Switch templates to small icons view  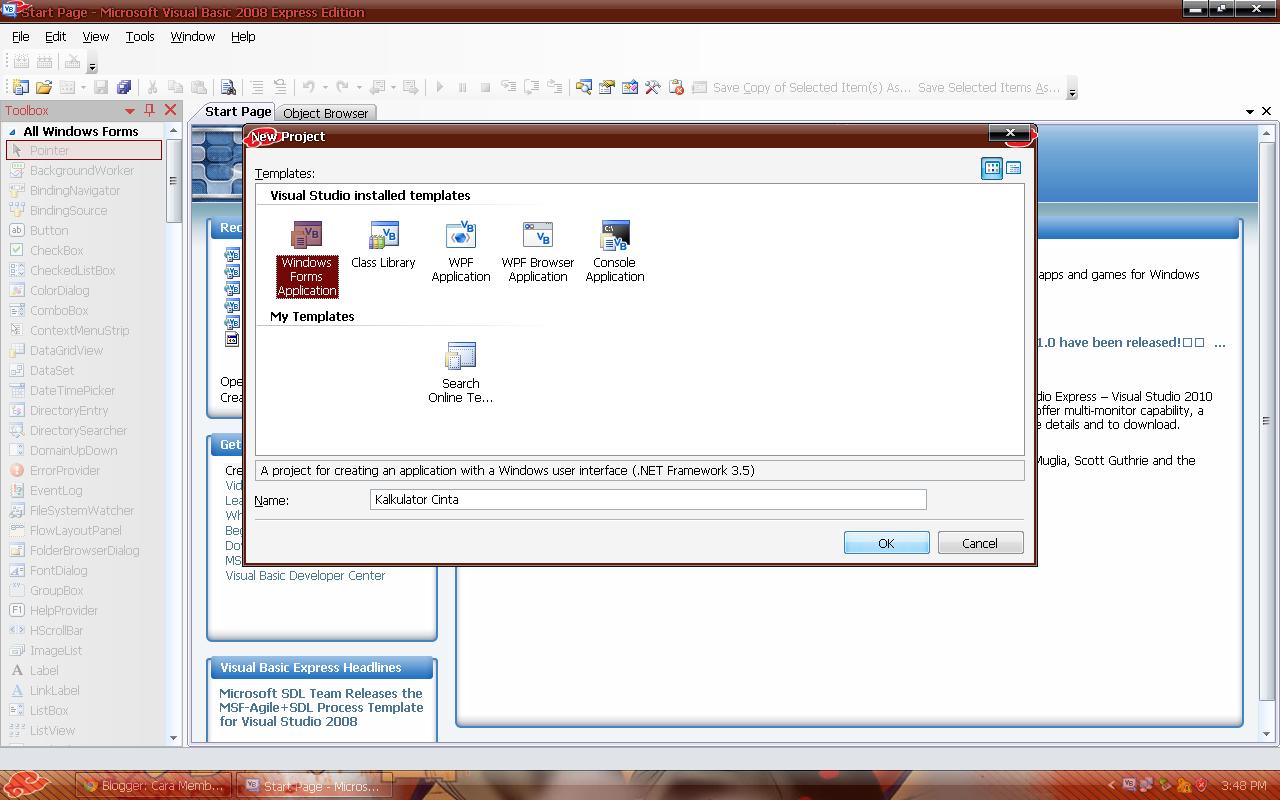[x=1013, y=168]
